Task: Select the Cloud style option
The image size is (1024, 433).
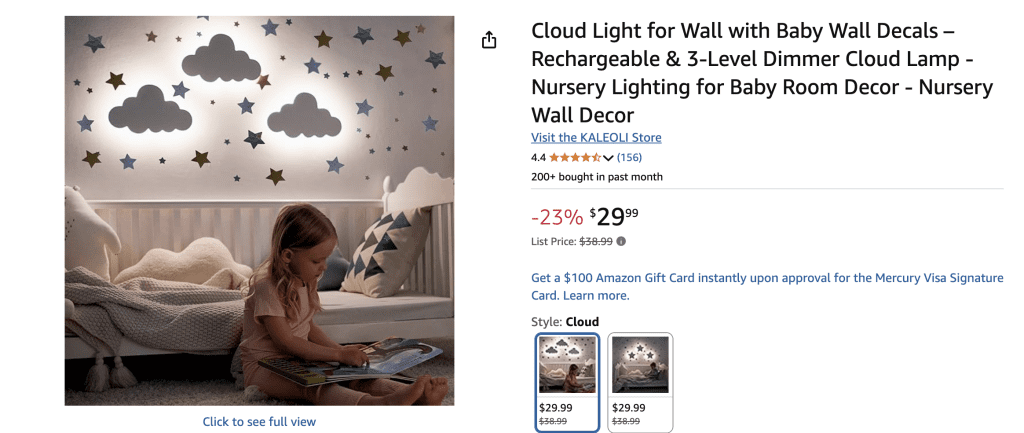Action: click(567, 382)
